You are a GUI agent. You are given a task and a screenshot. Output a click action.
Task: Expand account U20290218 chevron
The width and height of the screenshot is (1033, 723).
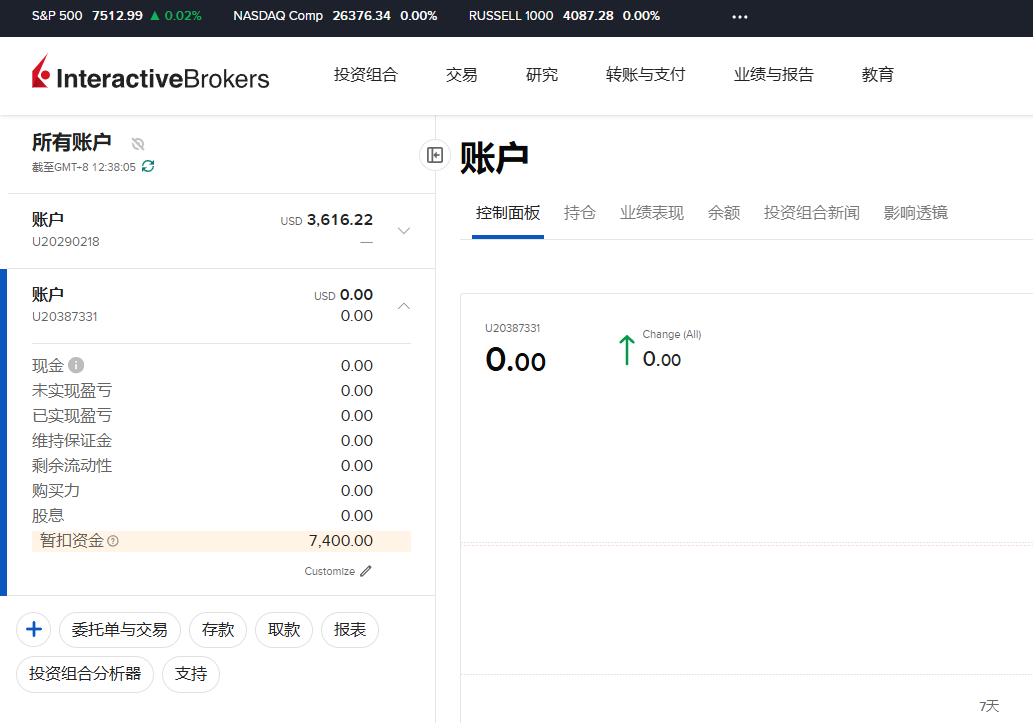click(404, 231)
